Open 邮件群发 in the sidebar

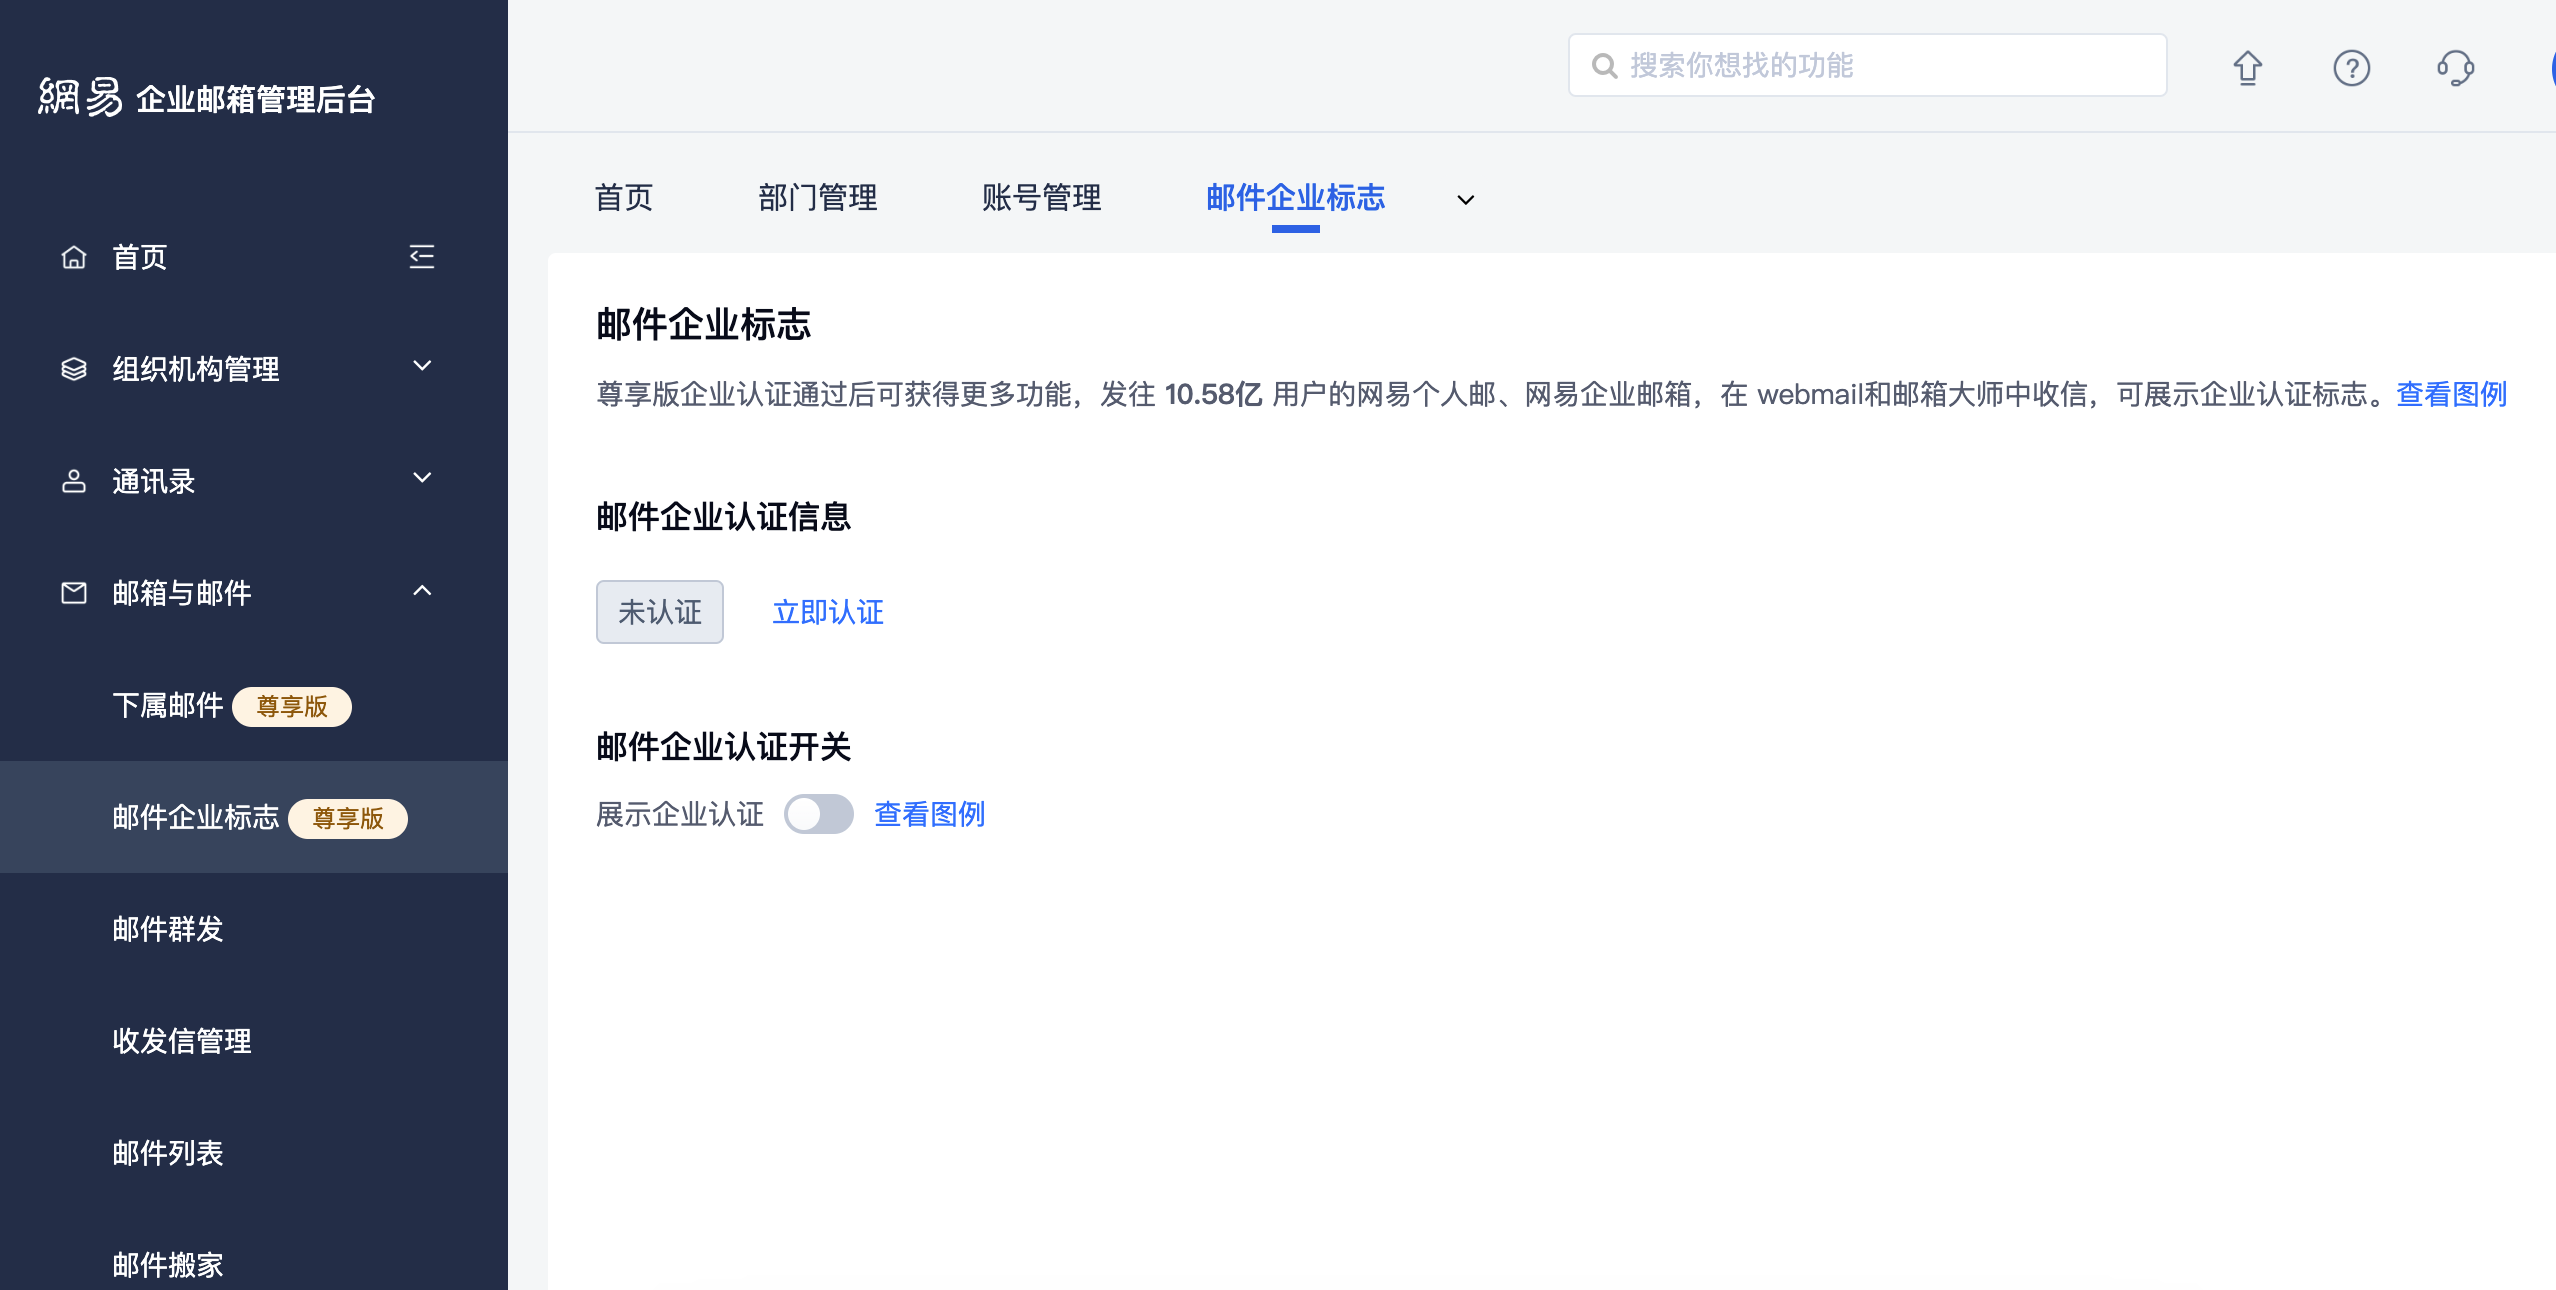[168, 930]
